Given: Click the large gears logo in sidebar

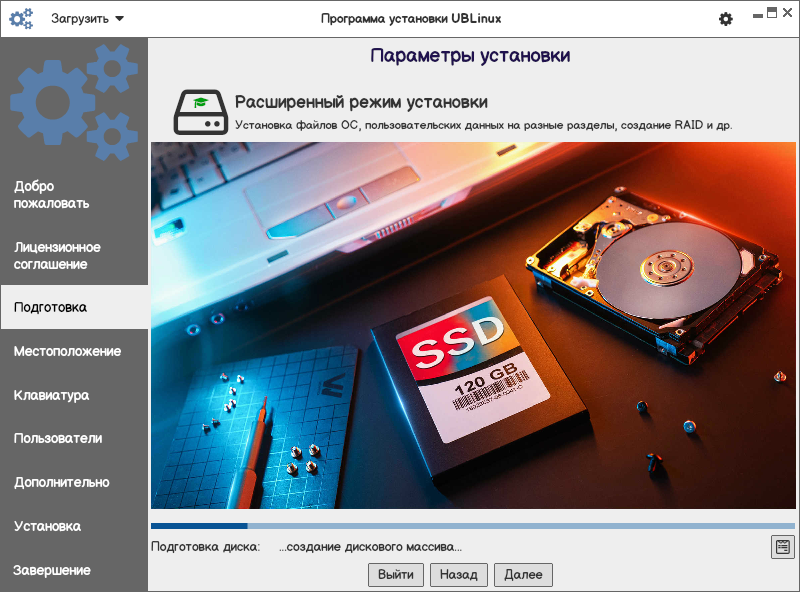Looking at the screenshot, I should click(74, 102).
